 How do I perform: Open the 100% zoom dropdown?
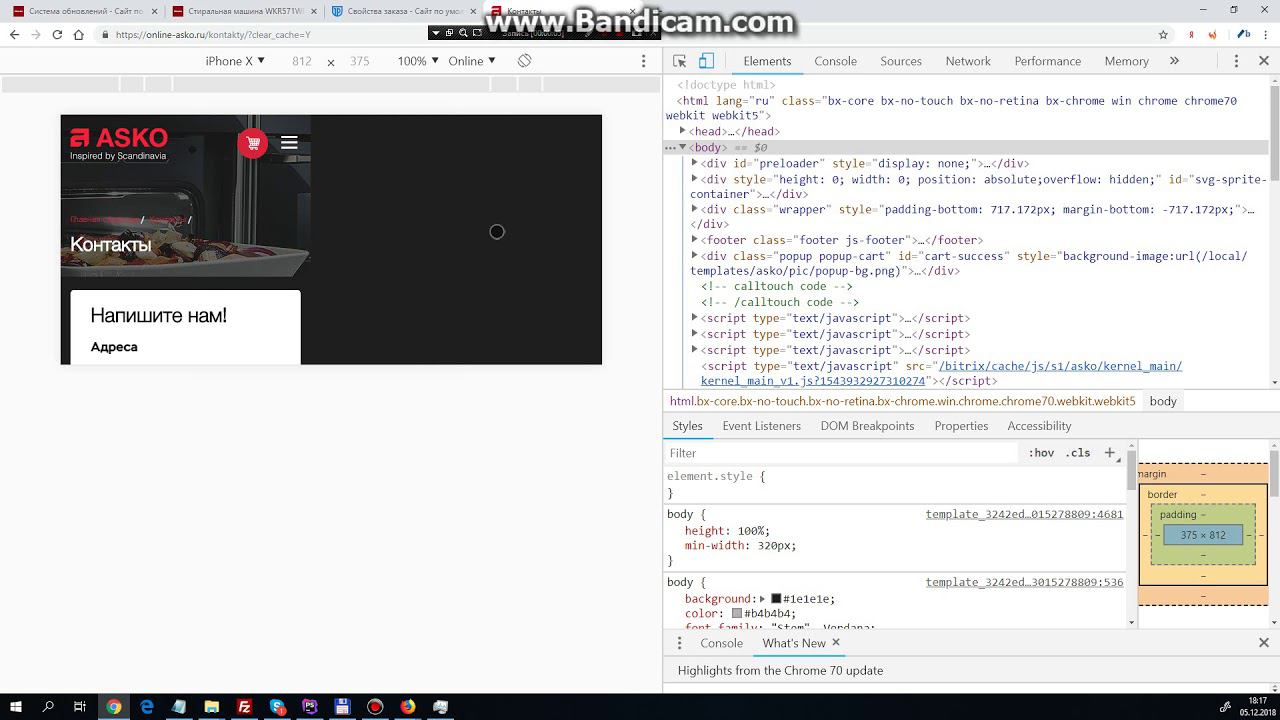pos(418,61)
